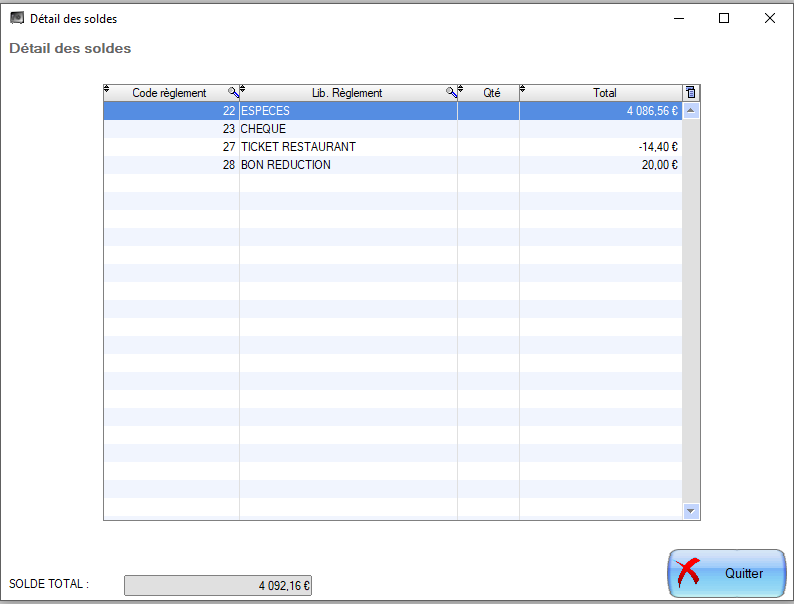Click the sort arrows in Lib. Règlement column
This screenshot has height=604, width=794.
243,89
